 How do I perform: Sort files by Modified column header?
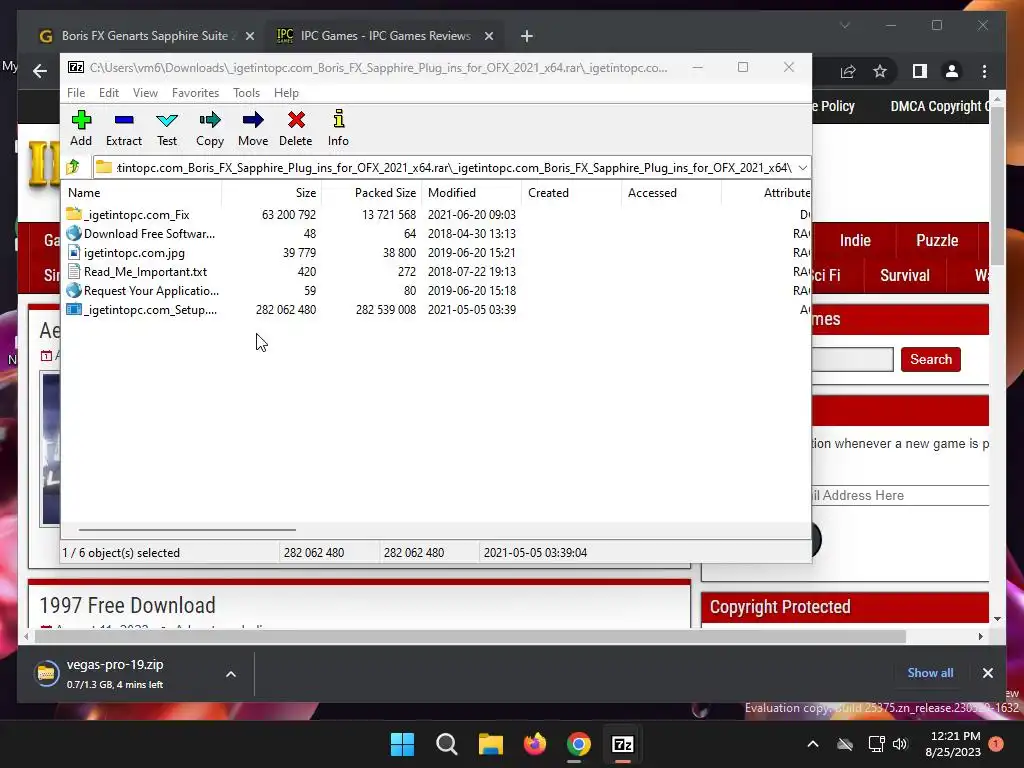coord(471,193)
